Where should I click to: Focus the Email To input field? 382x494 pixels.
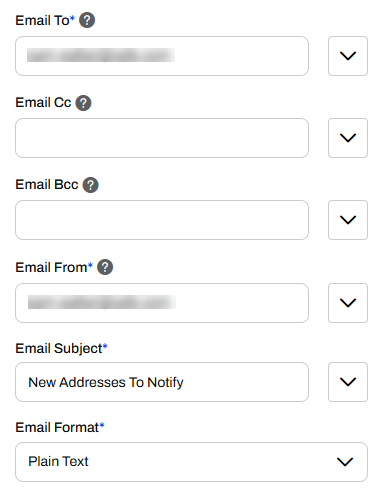tap(162, 56)
